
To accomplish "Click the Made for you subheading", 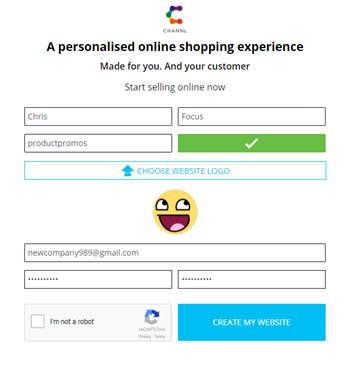I will click(175, 66).
